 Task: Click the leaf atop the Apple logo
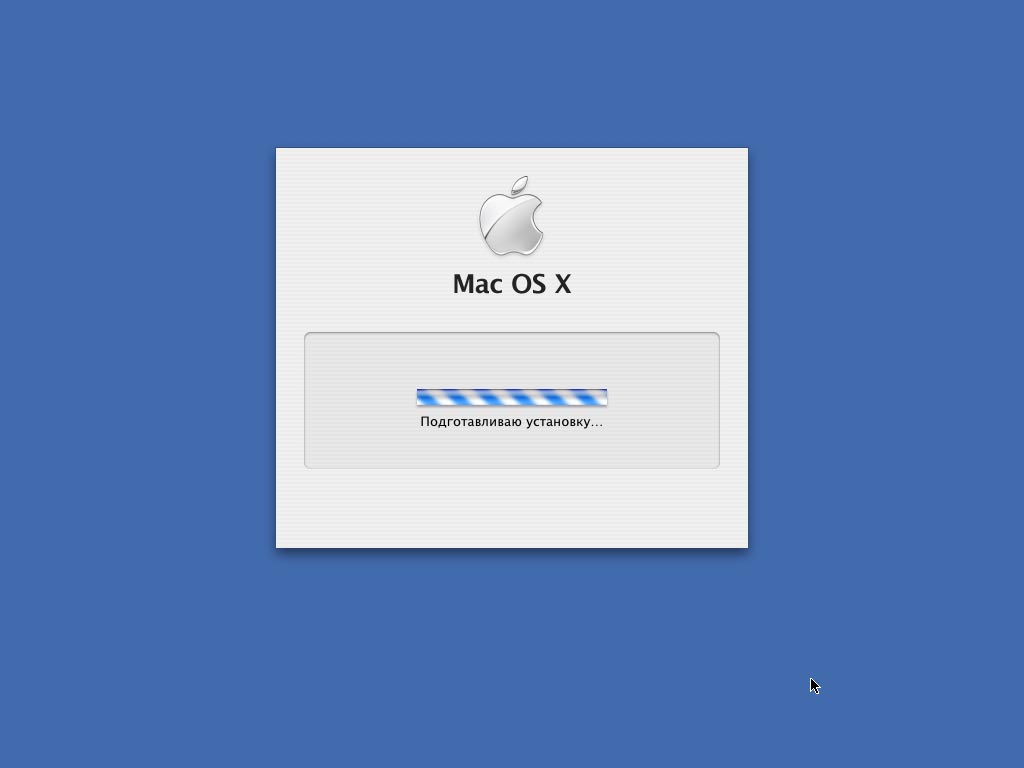520,185
